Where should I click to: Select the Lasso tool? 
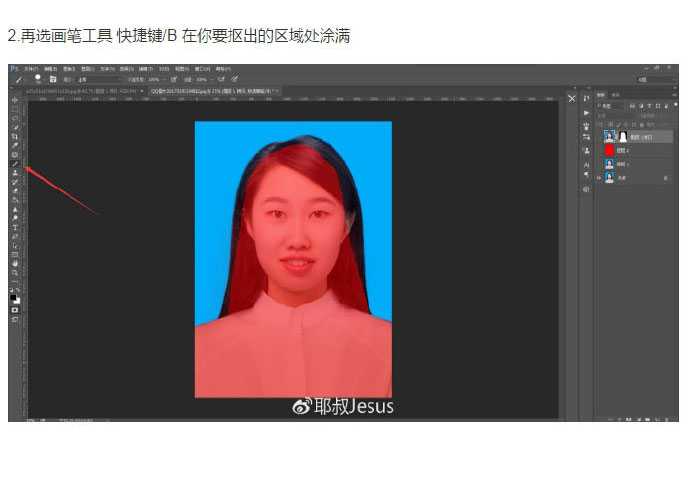click(15, 118)
